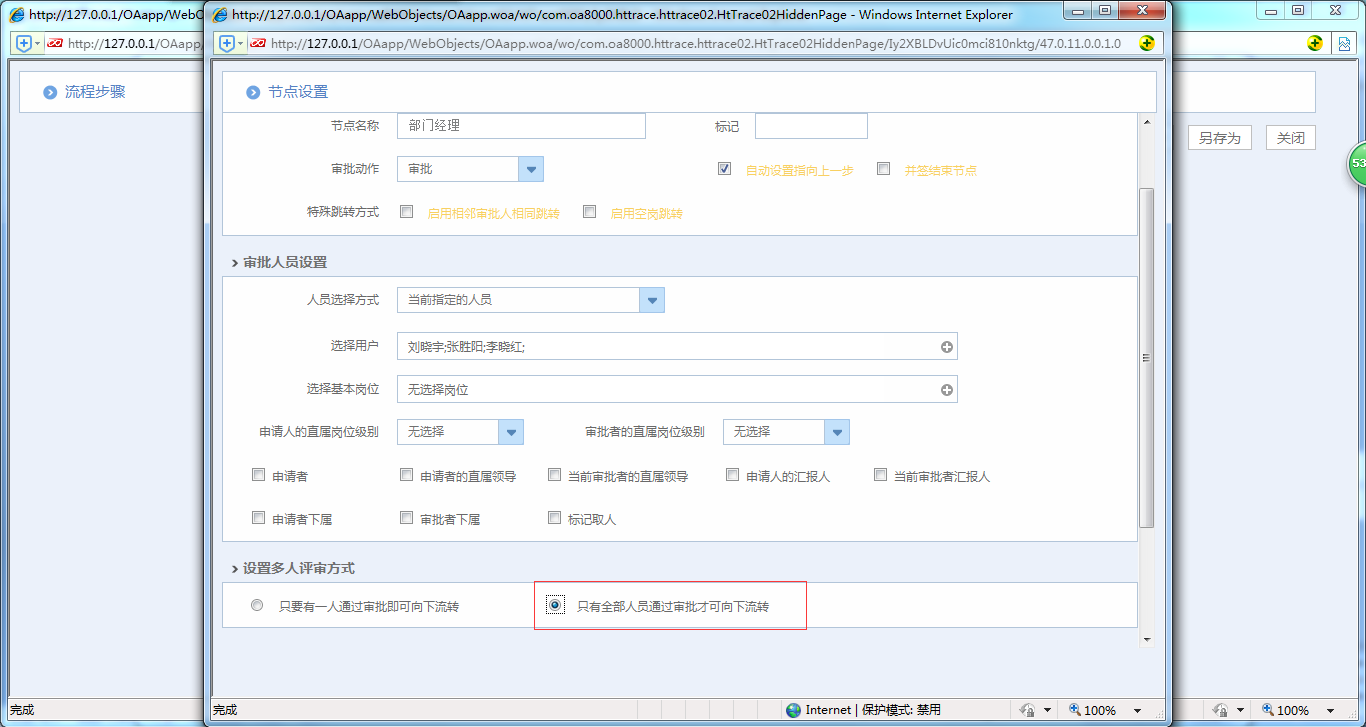Click zoom magnifier icon in background window status bar

click(1268, 710)
